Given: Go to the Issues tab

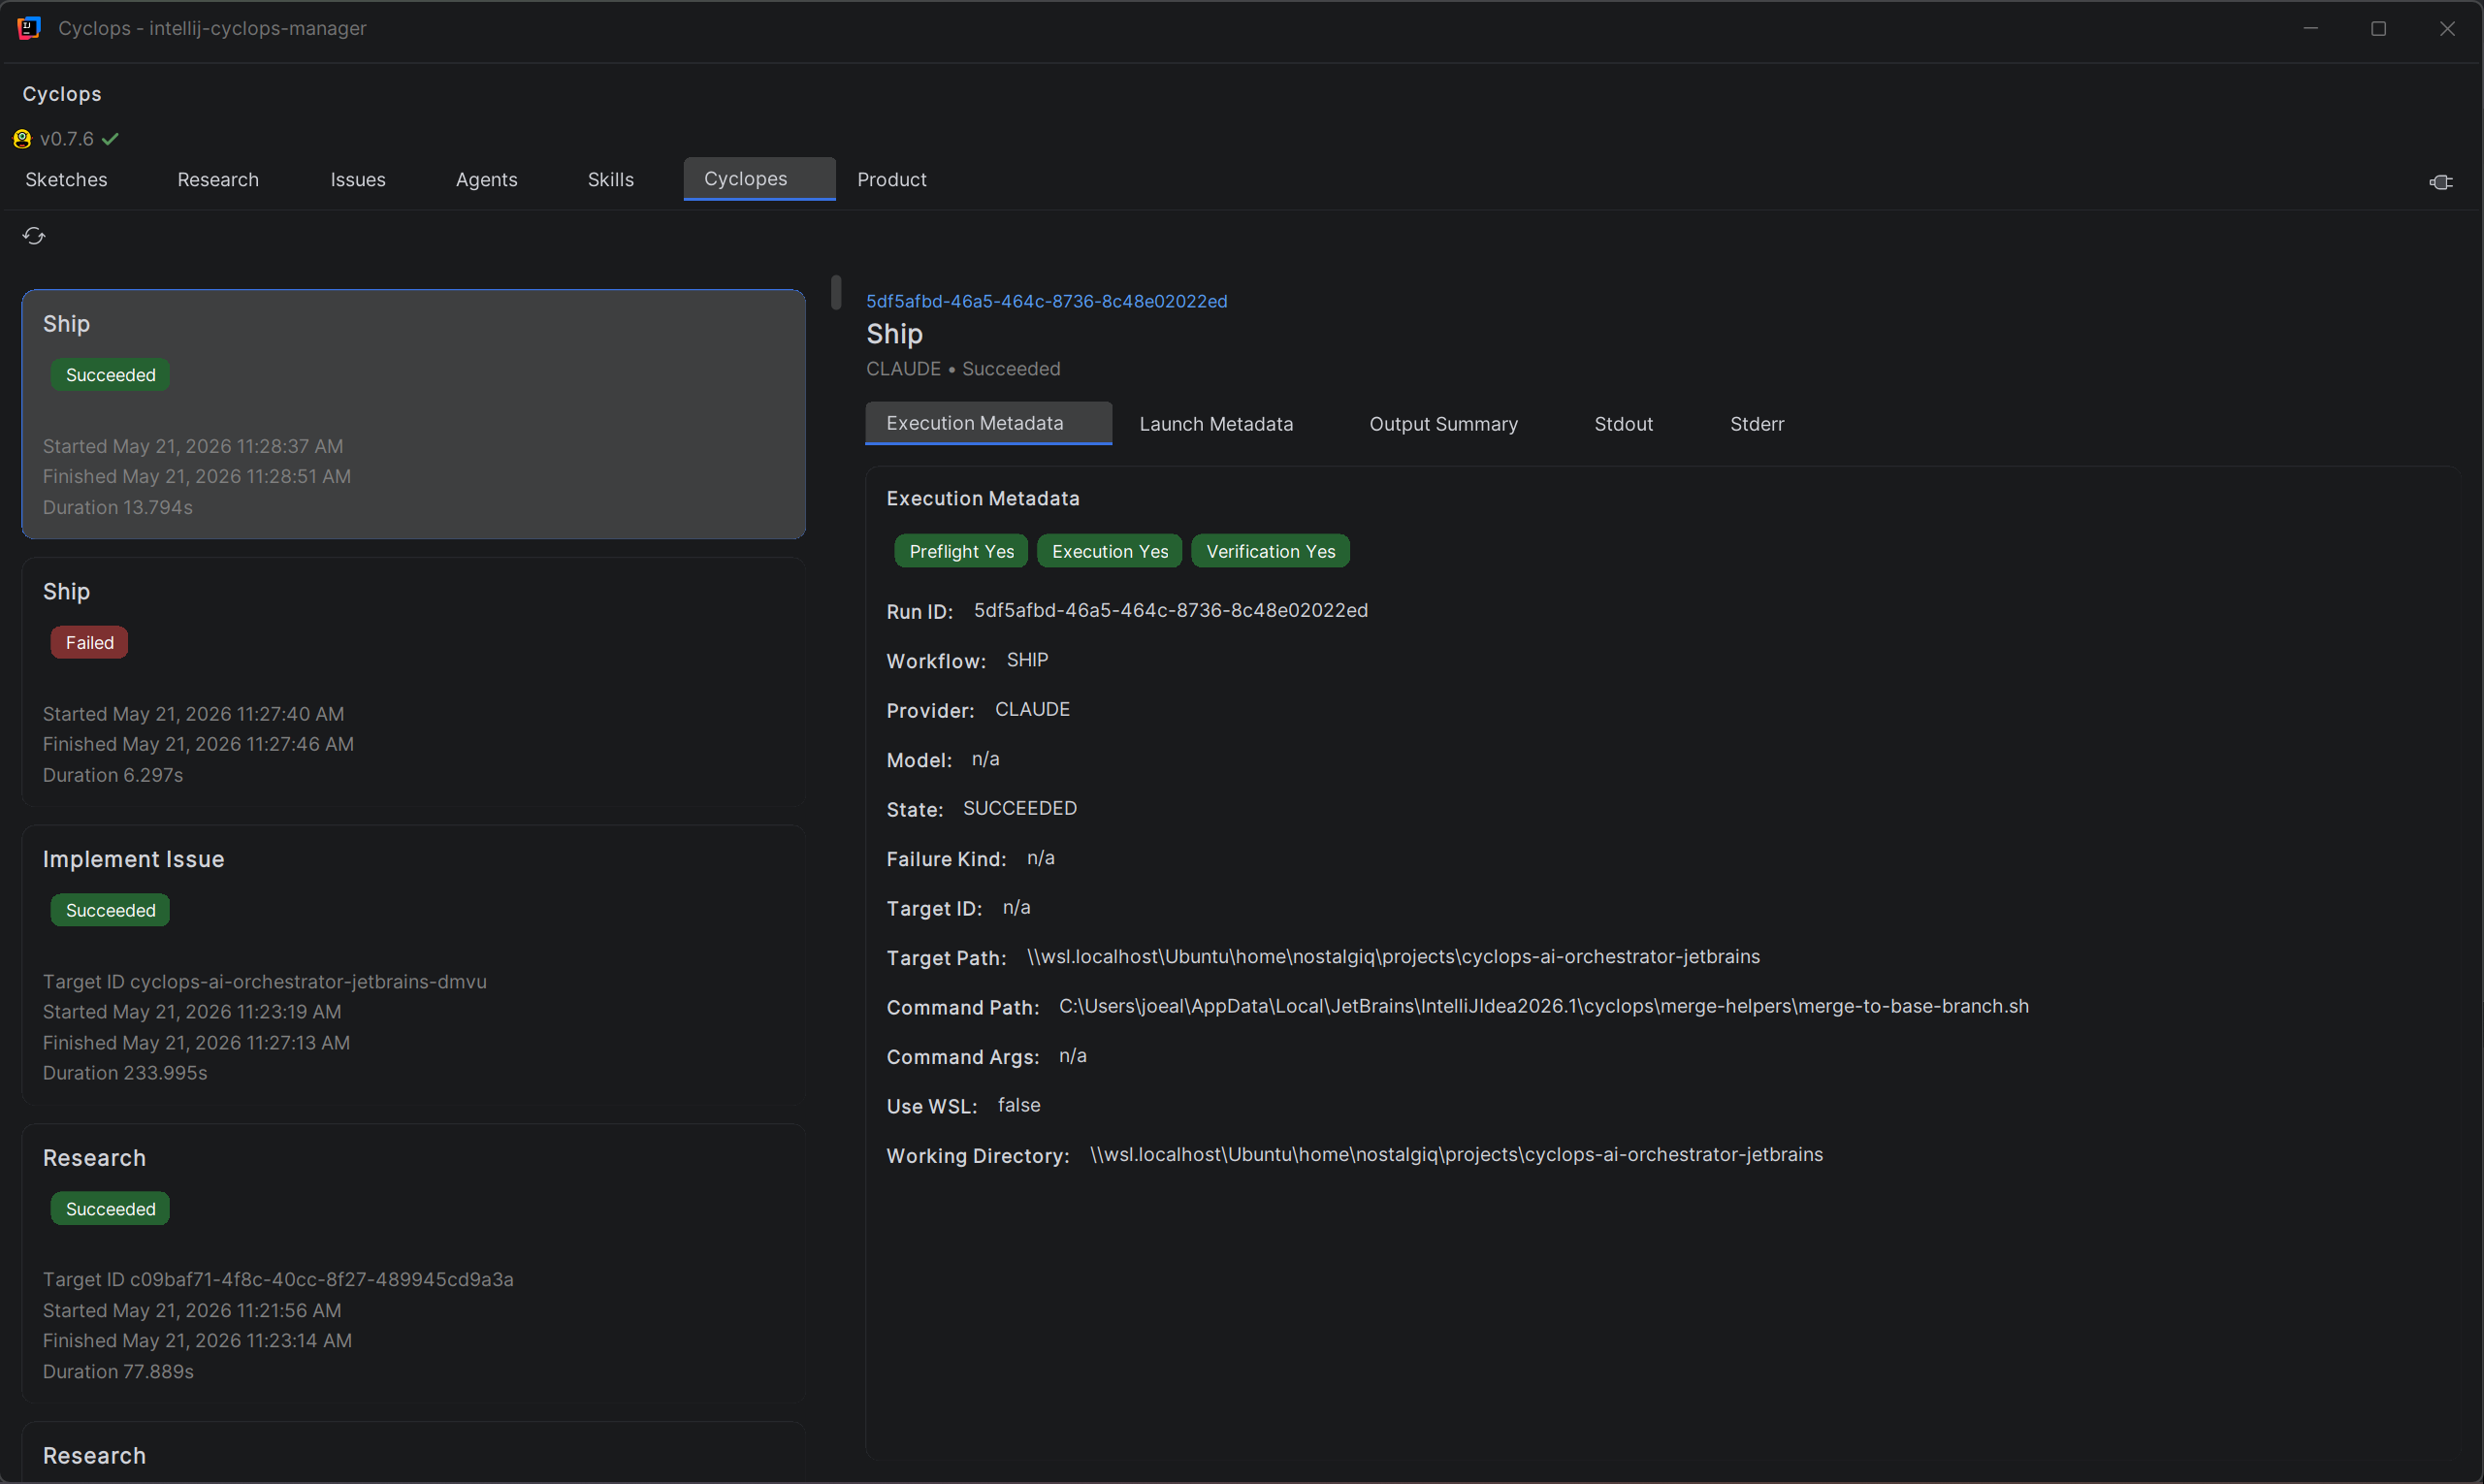Looking at the screenshot, I should 358,179.
